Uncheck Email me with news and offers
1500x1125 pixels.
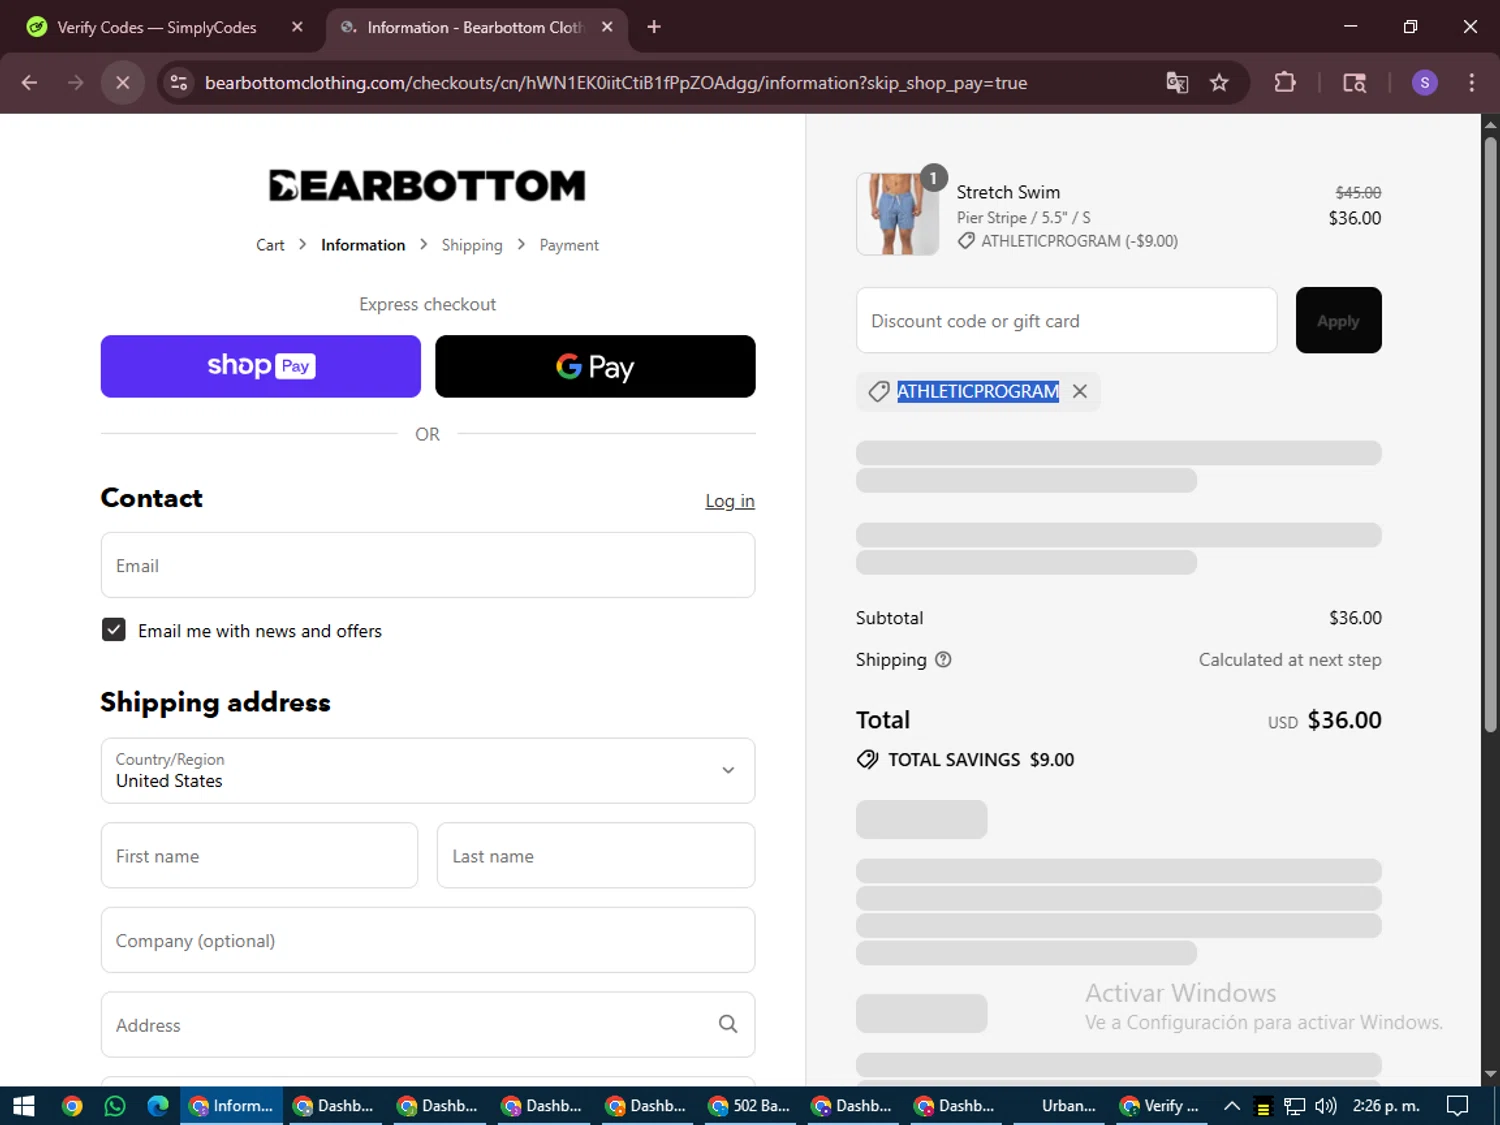114,630
